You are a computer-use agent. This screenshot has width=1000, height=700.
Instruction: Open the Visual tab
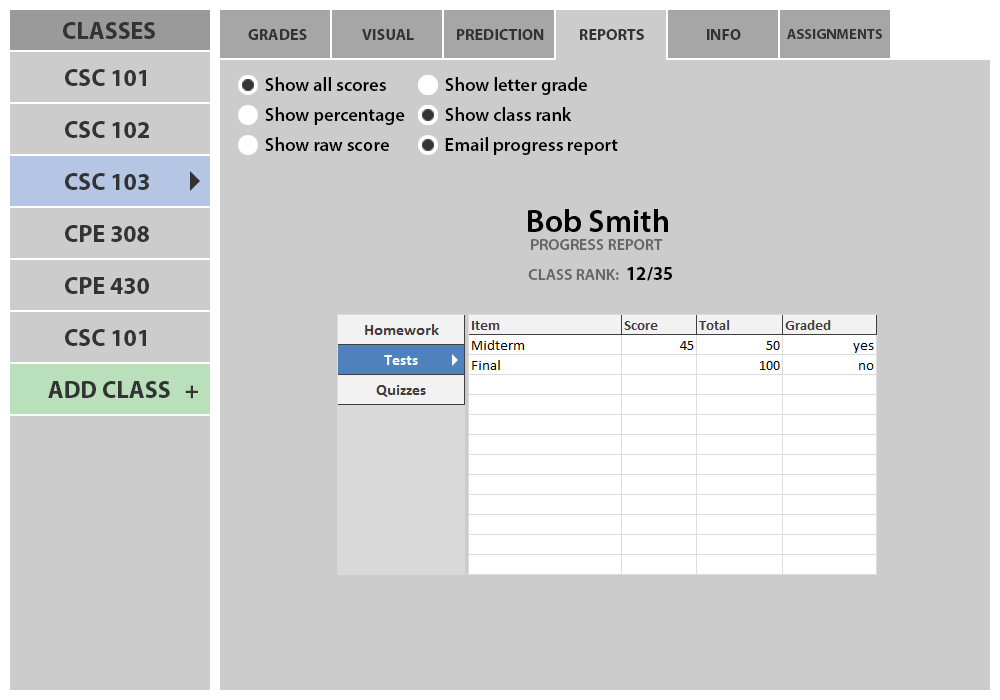click(387, 35)
